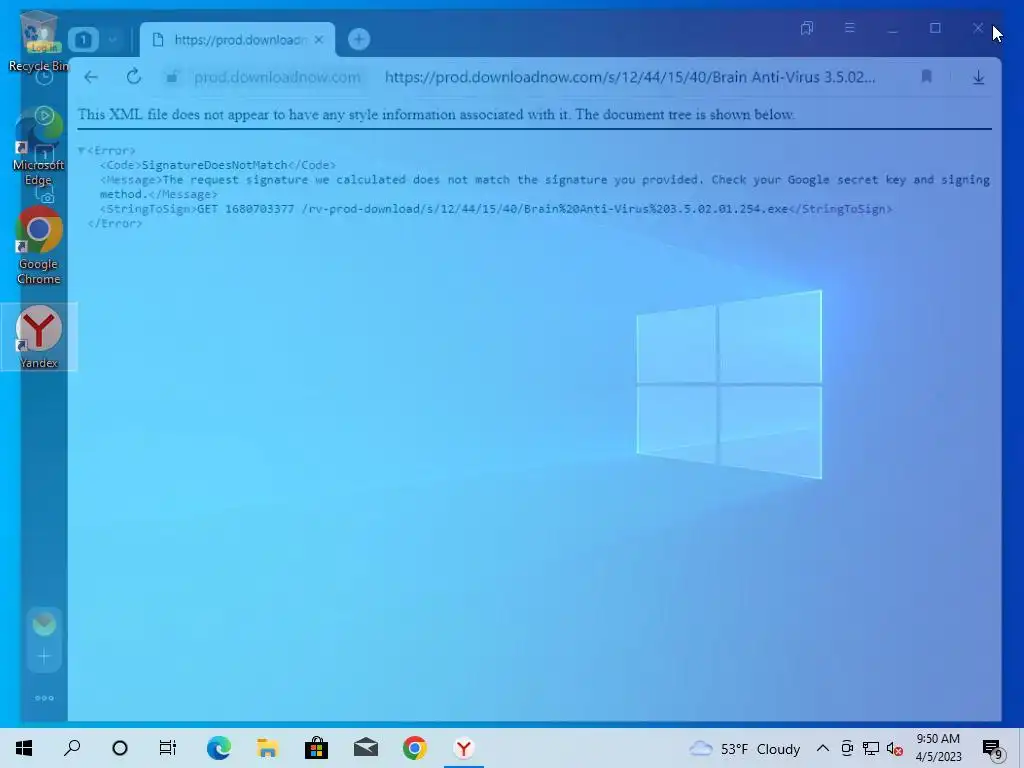This screenshot has height=768, width=1024.
Task: Click the StringToSign line in the XML
Action: pyautogui.click(x=496, y=209)
